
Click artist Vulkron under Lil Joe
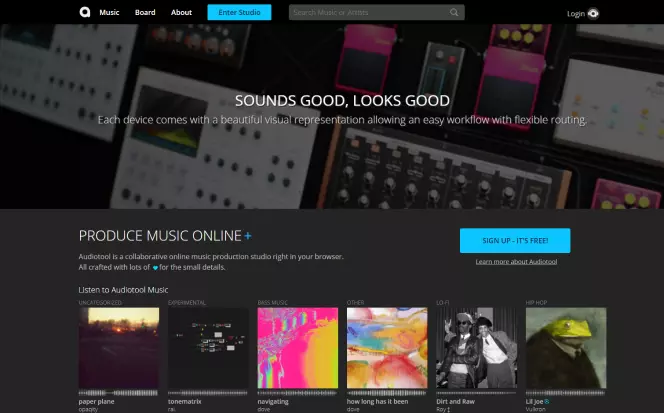coord(536,410)
